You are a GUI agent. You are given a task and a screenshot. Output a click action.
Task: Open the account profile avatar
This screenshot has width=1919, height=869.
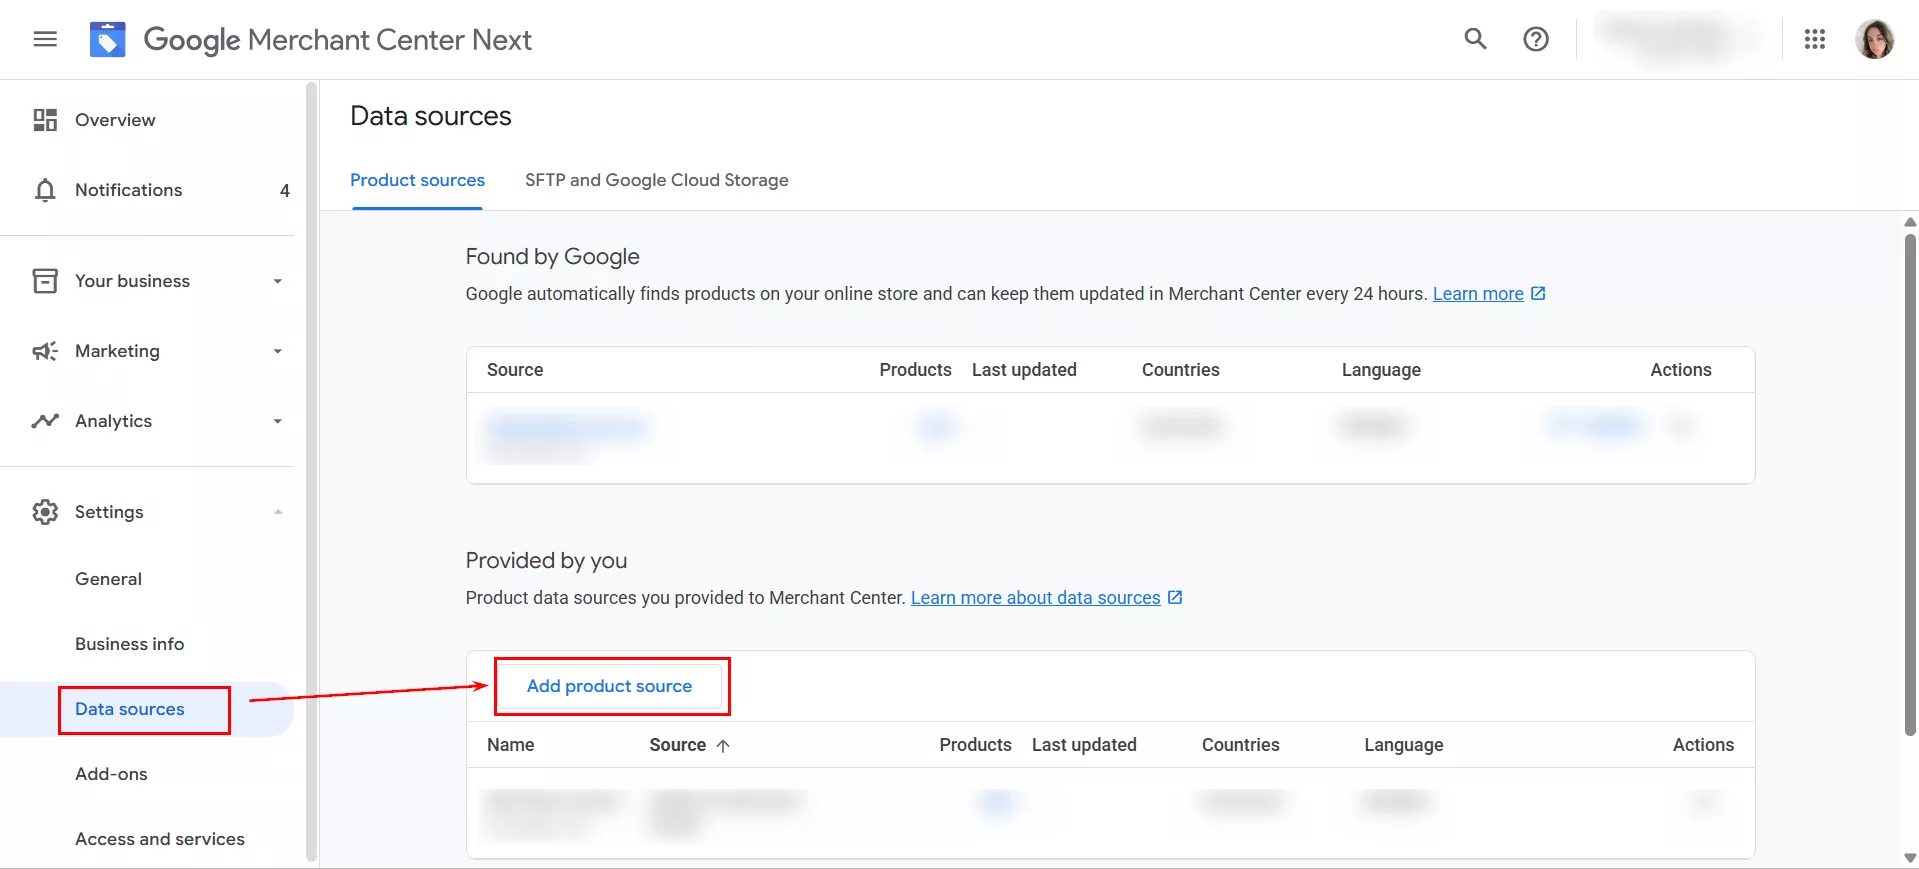1873,40
